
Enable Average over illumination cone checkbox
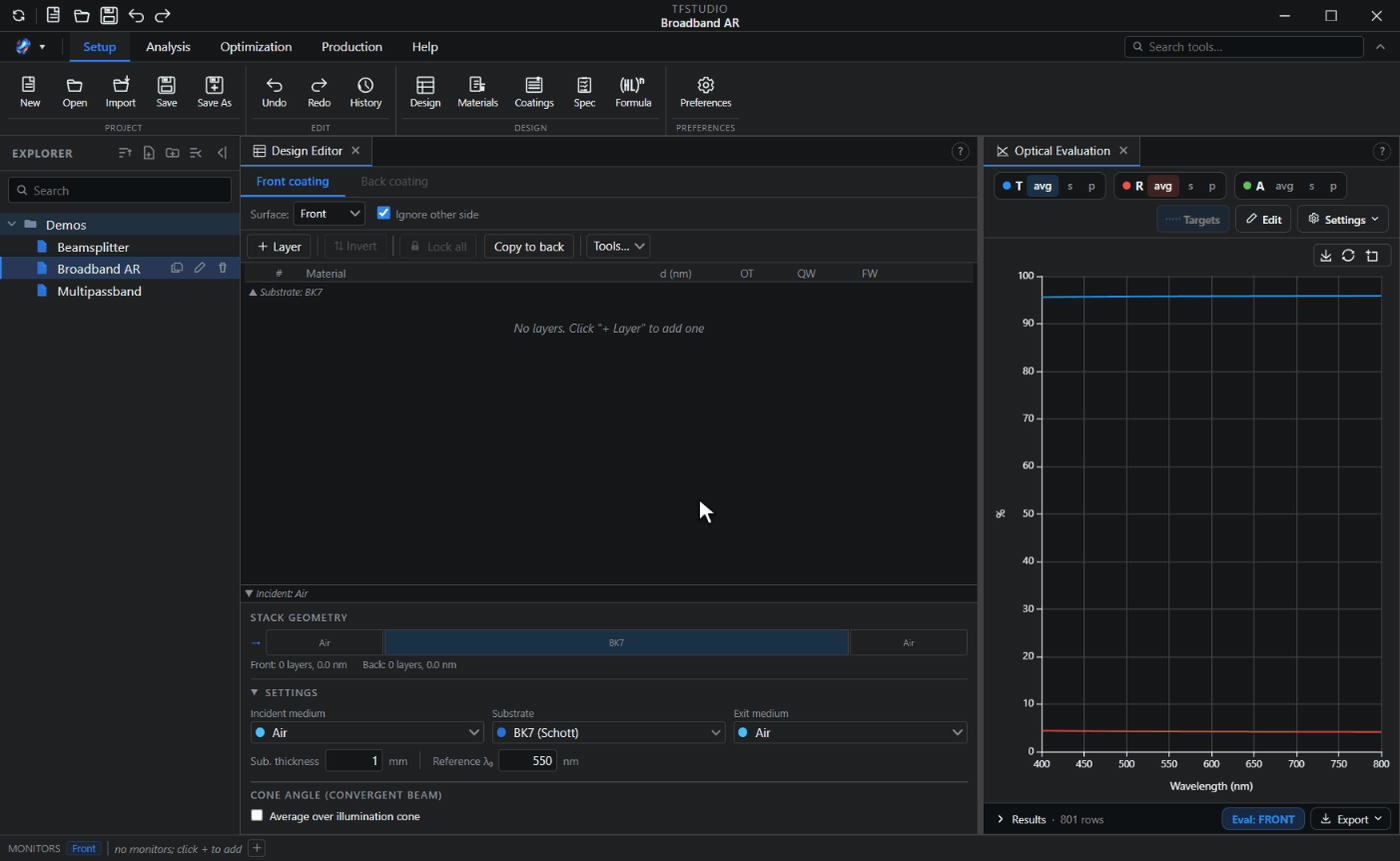pos(257,816)
